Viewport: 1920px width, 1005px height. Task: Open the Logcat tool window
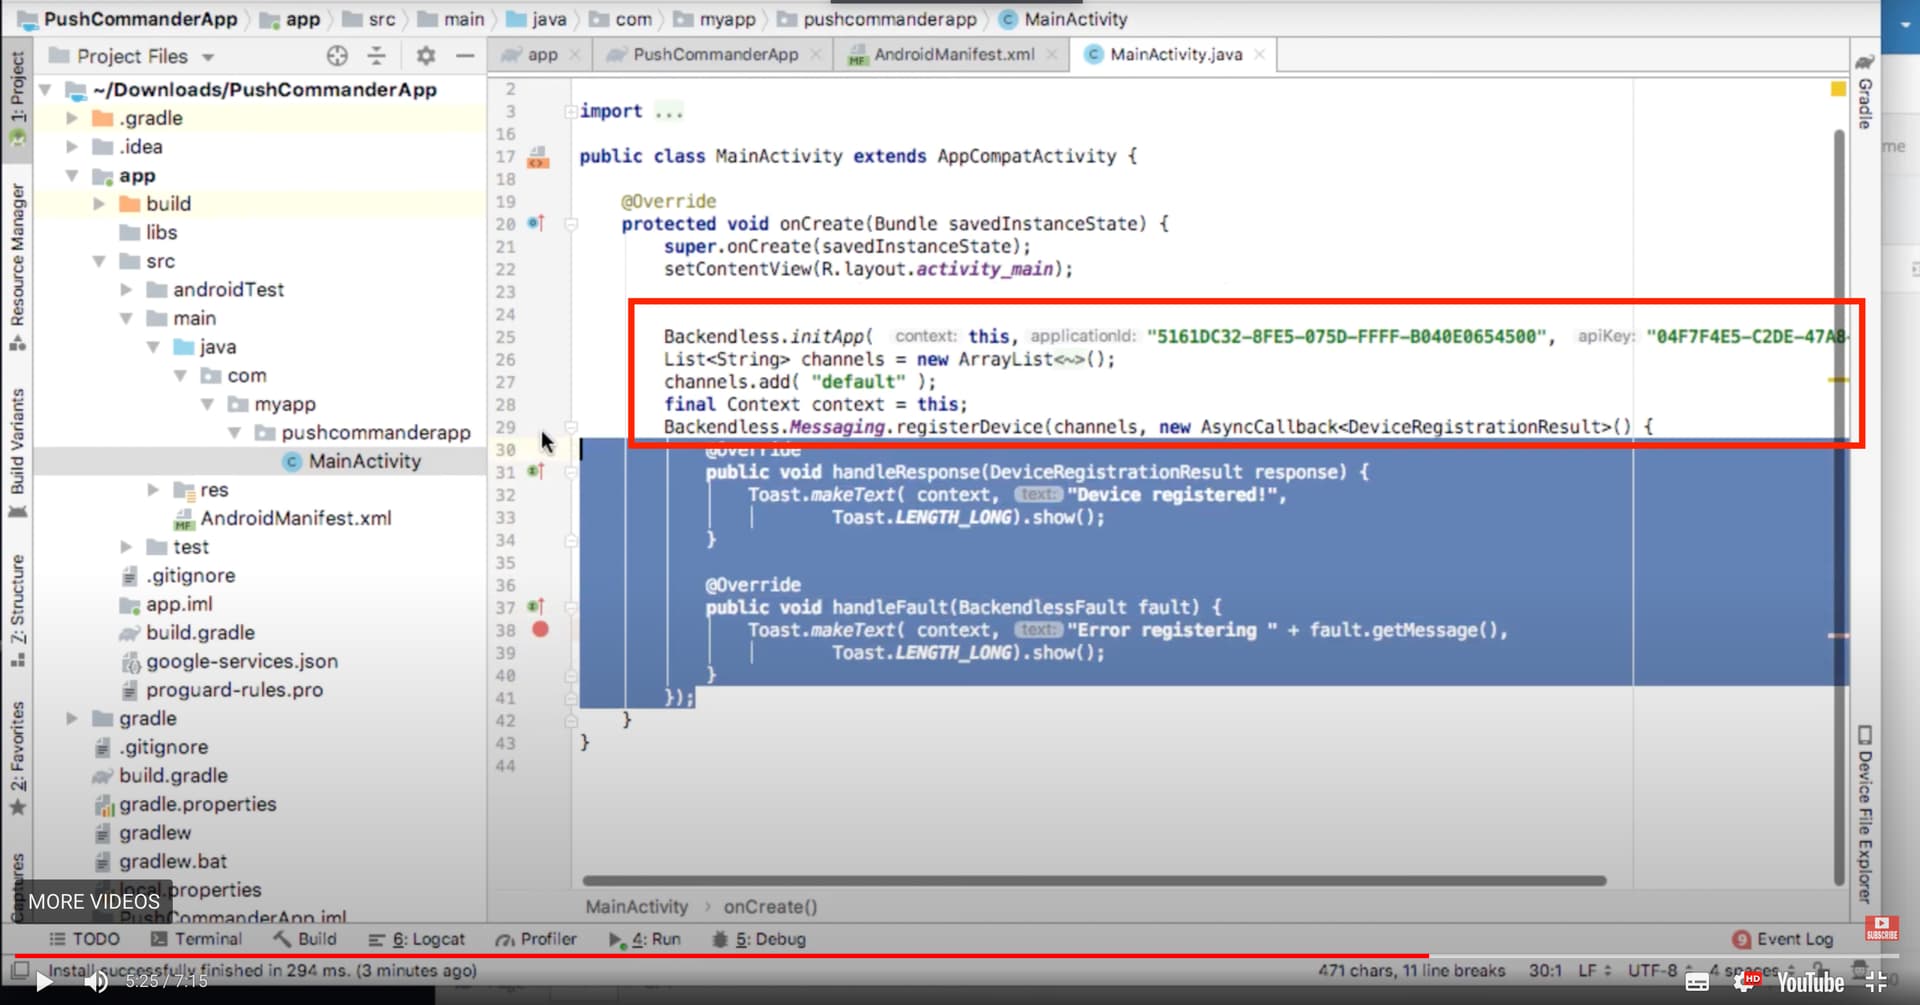pyautogui.click(x=417, y=939)
